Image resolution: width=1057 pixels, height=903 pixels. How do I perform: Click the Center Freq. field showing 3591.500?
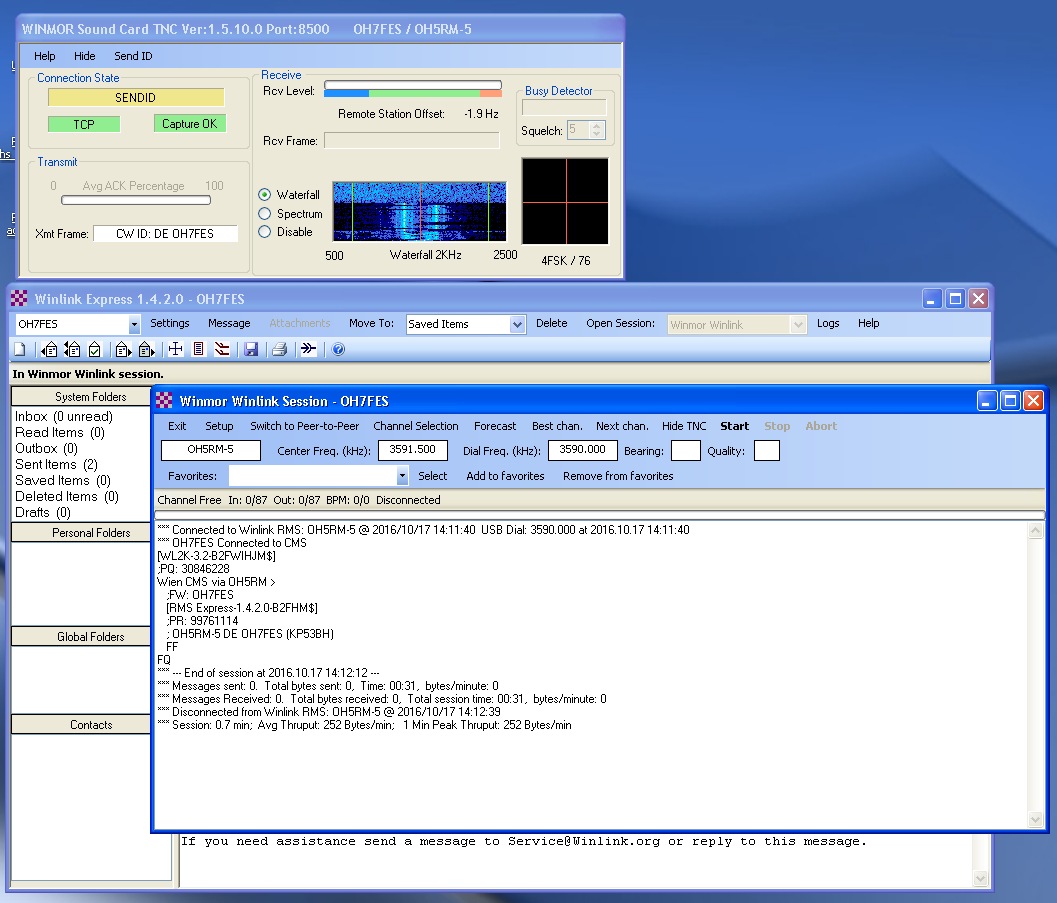(413, 450)
